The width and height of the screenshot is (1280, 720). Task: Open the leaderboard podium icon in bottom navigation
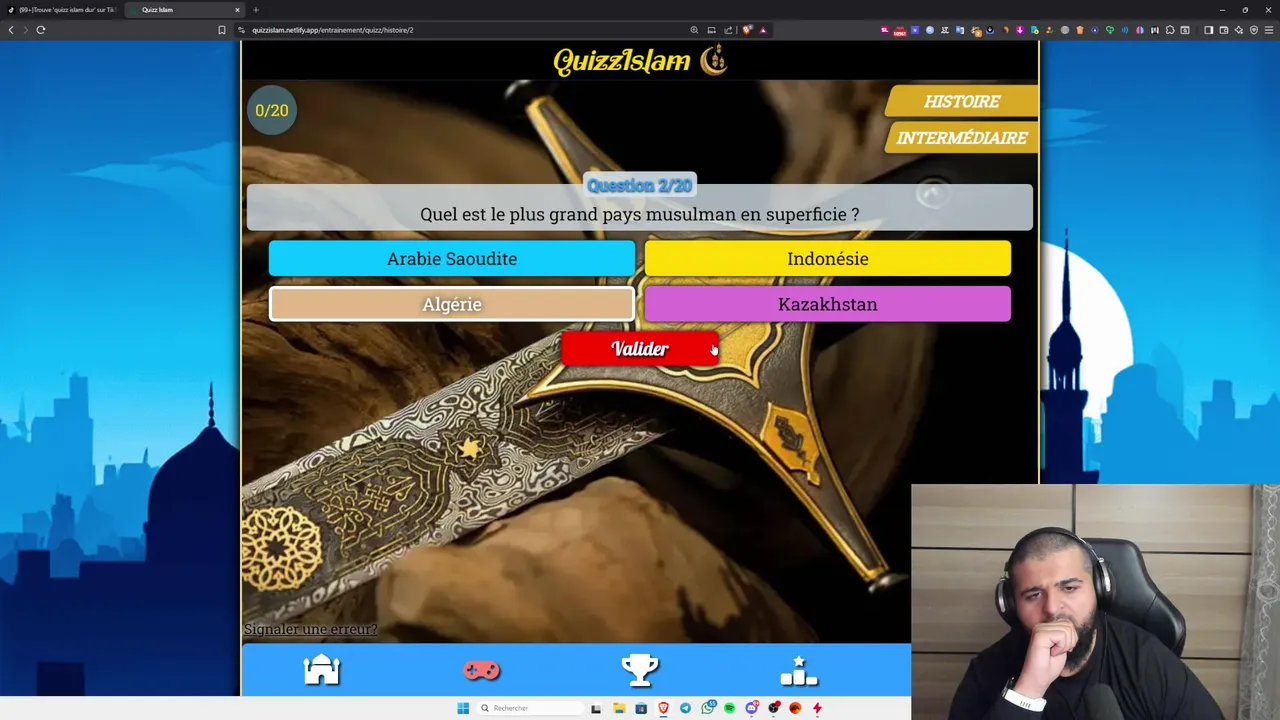tap(798, 670)
